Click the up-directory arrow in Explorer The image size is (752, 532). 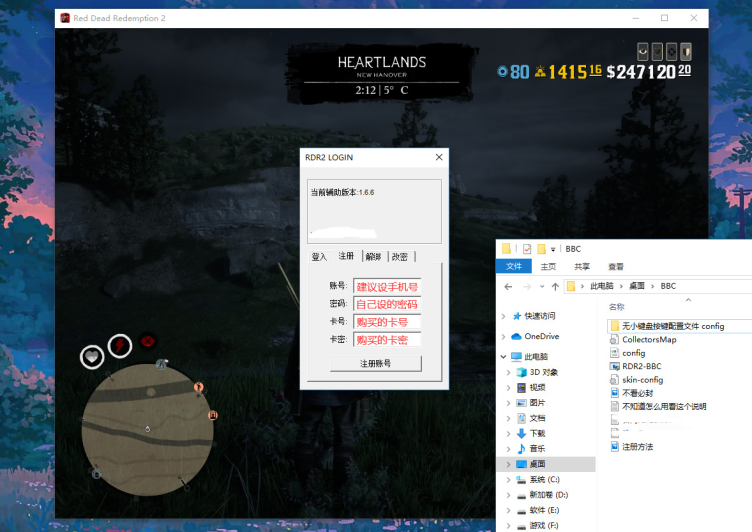(553, 286)
